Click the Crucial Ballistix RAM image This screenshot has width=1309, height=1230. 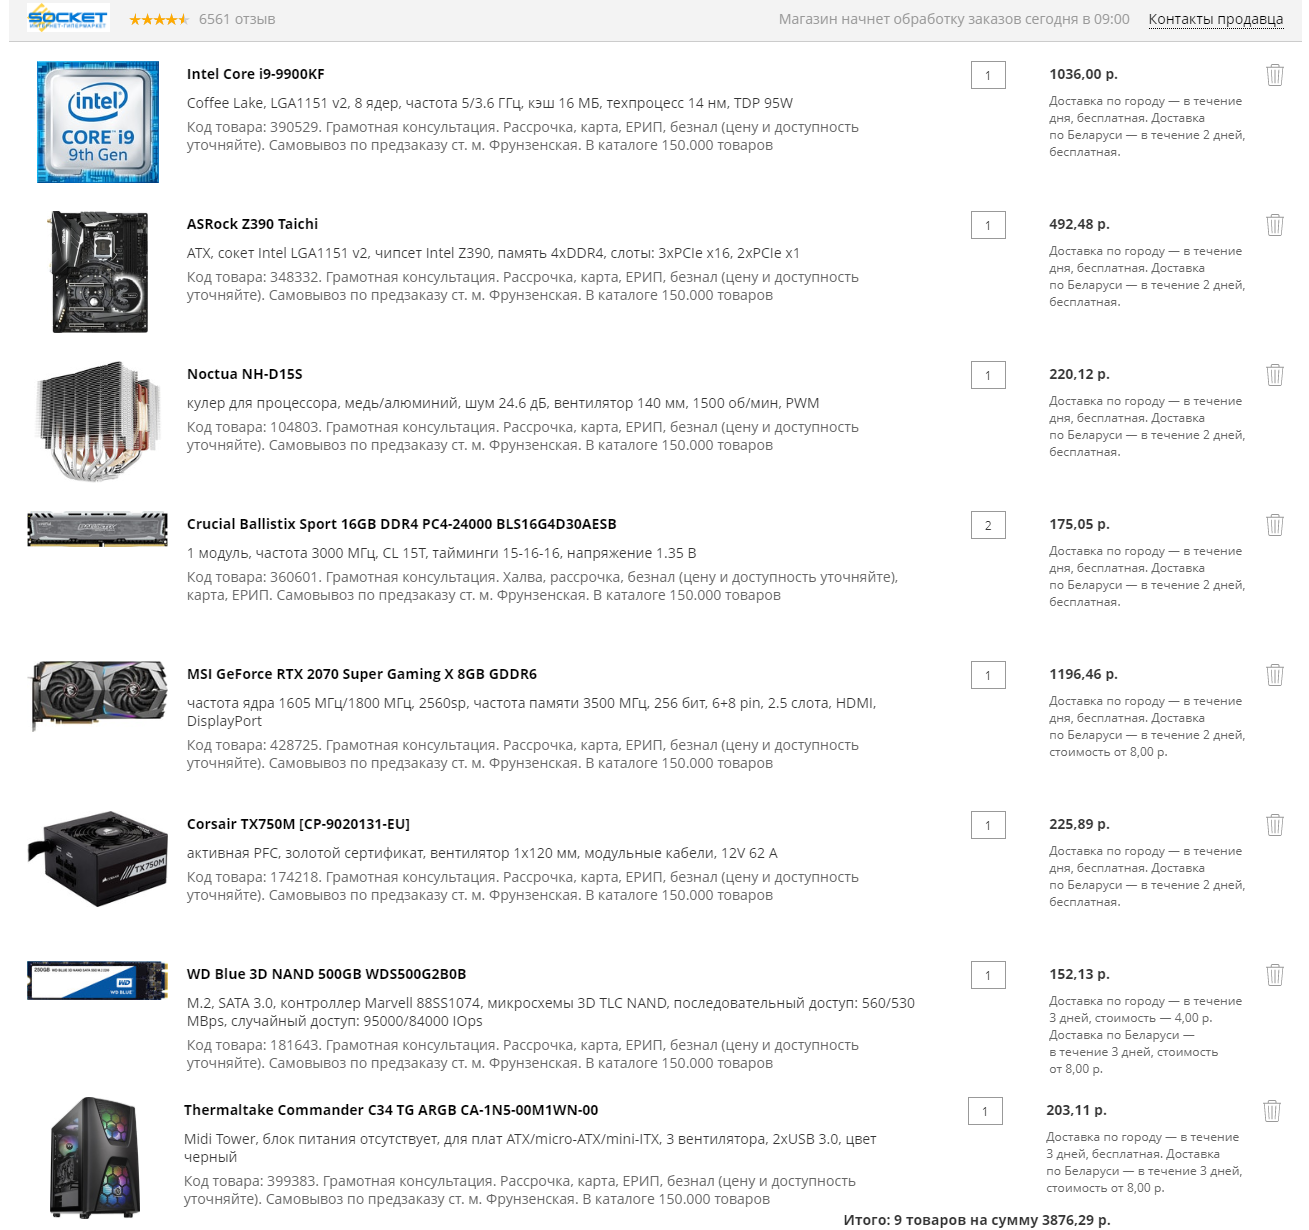(x=98, y=529)
